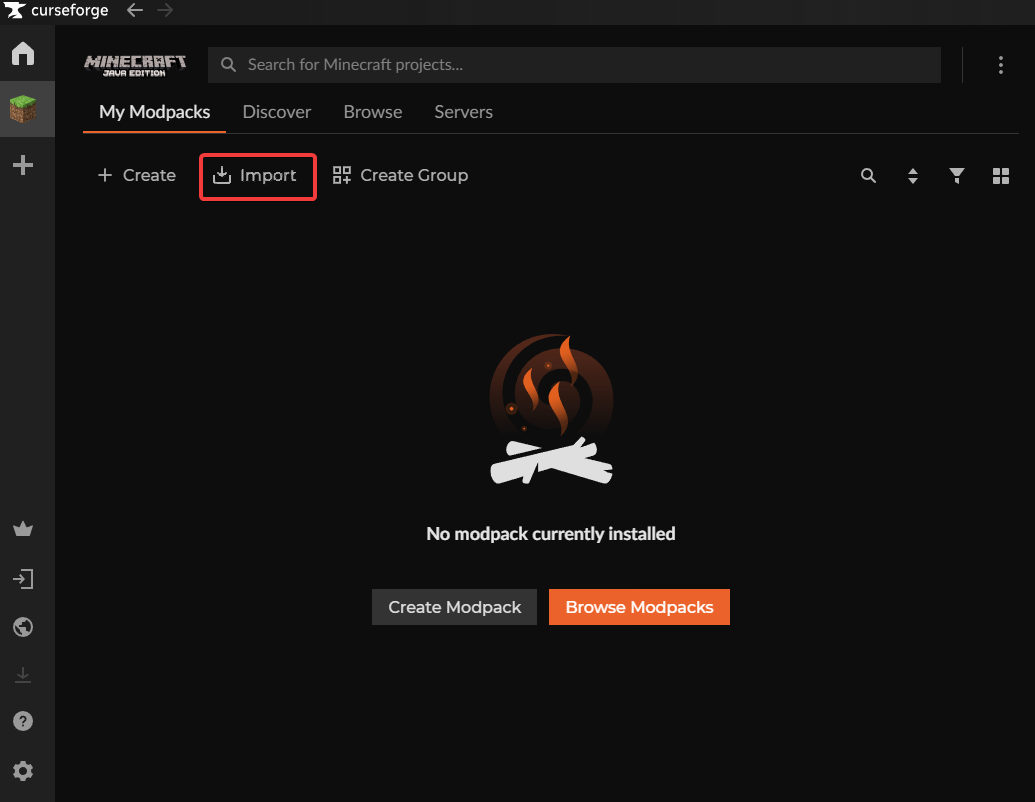Open the globe language icon

coord(23,627)
